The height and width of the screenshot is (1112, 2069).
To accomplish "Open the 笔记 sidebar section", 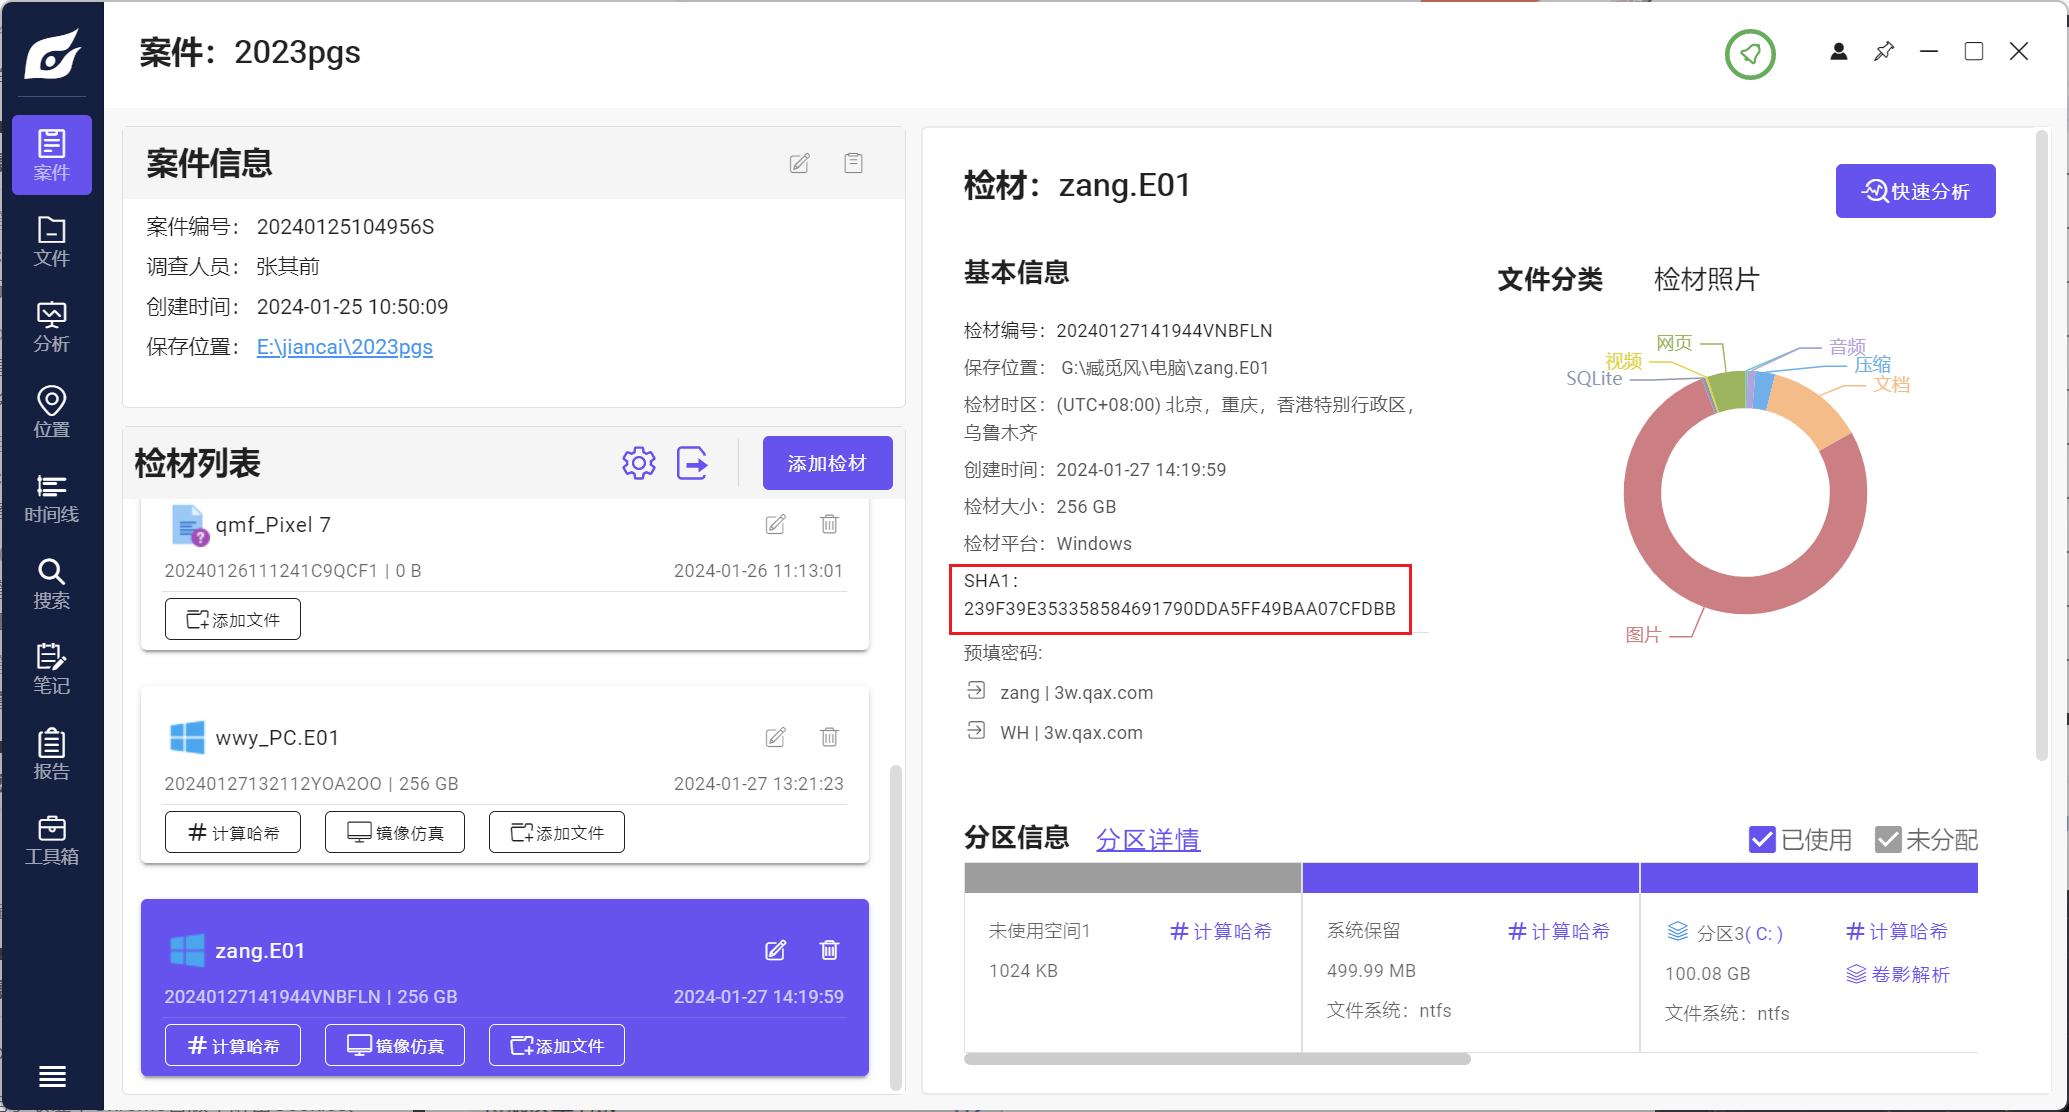I will point(52,669).
